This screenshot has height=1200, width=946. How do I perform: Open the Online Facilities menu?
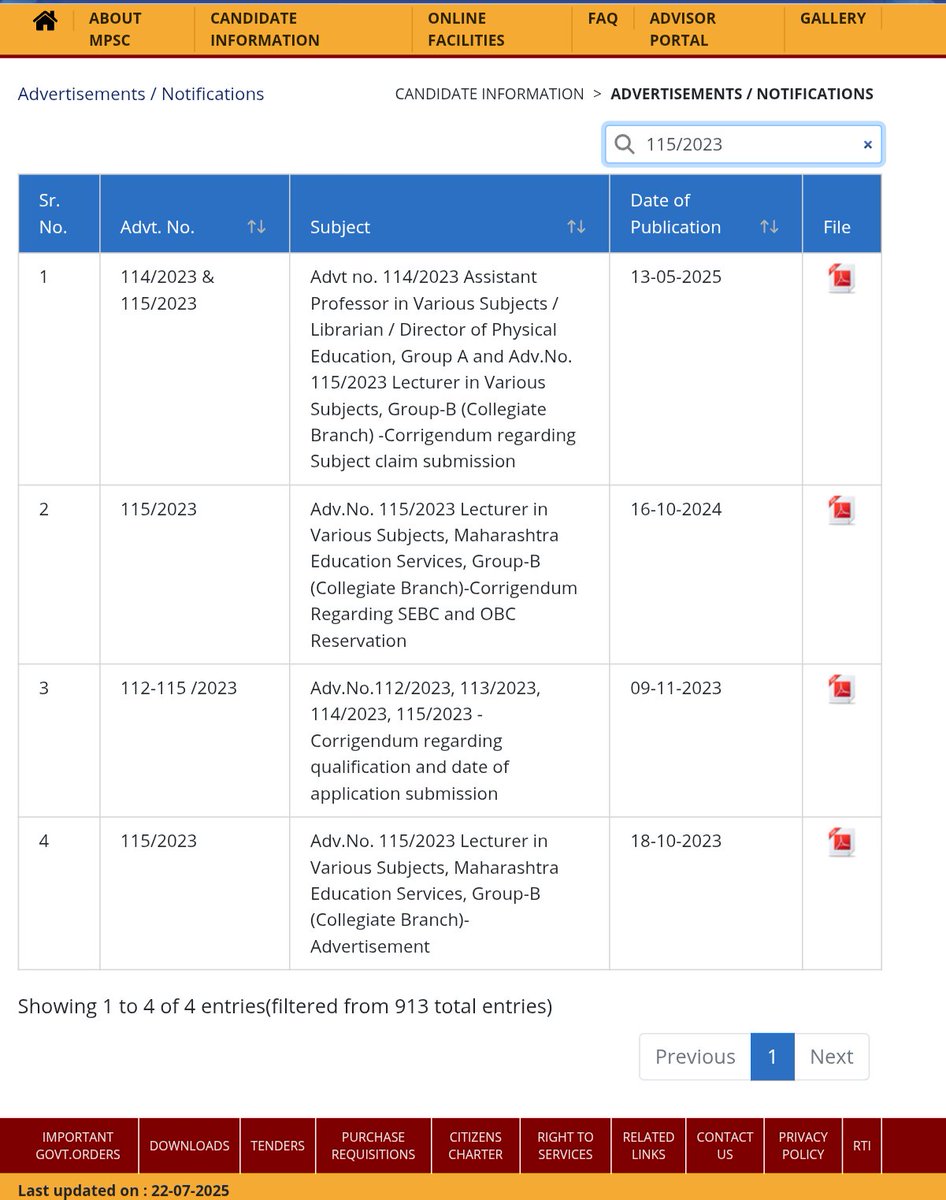coord(466,29)
